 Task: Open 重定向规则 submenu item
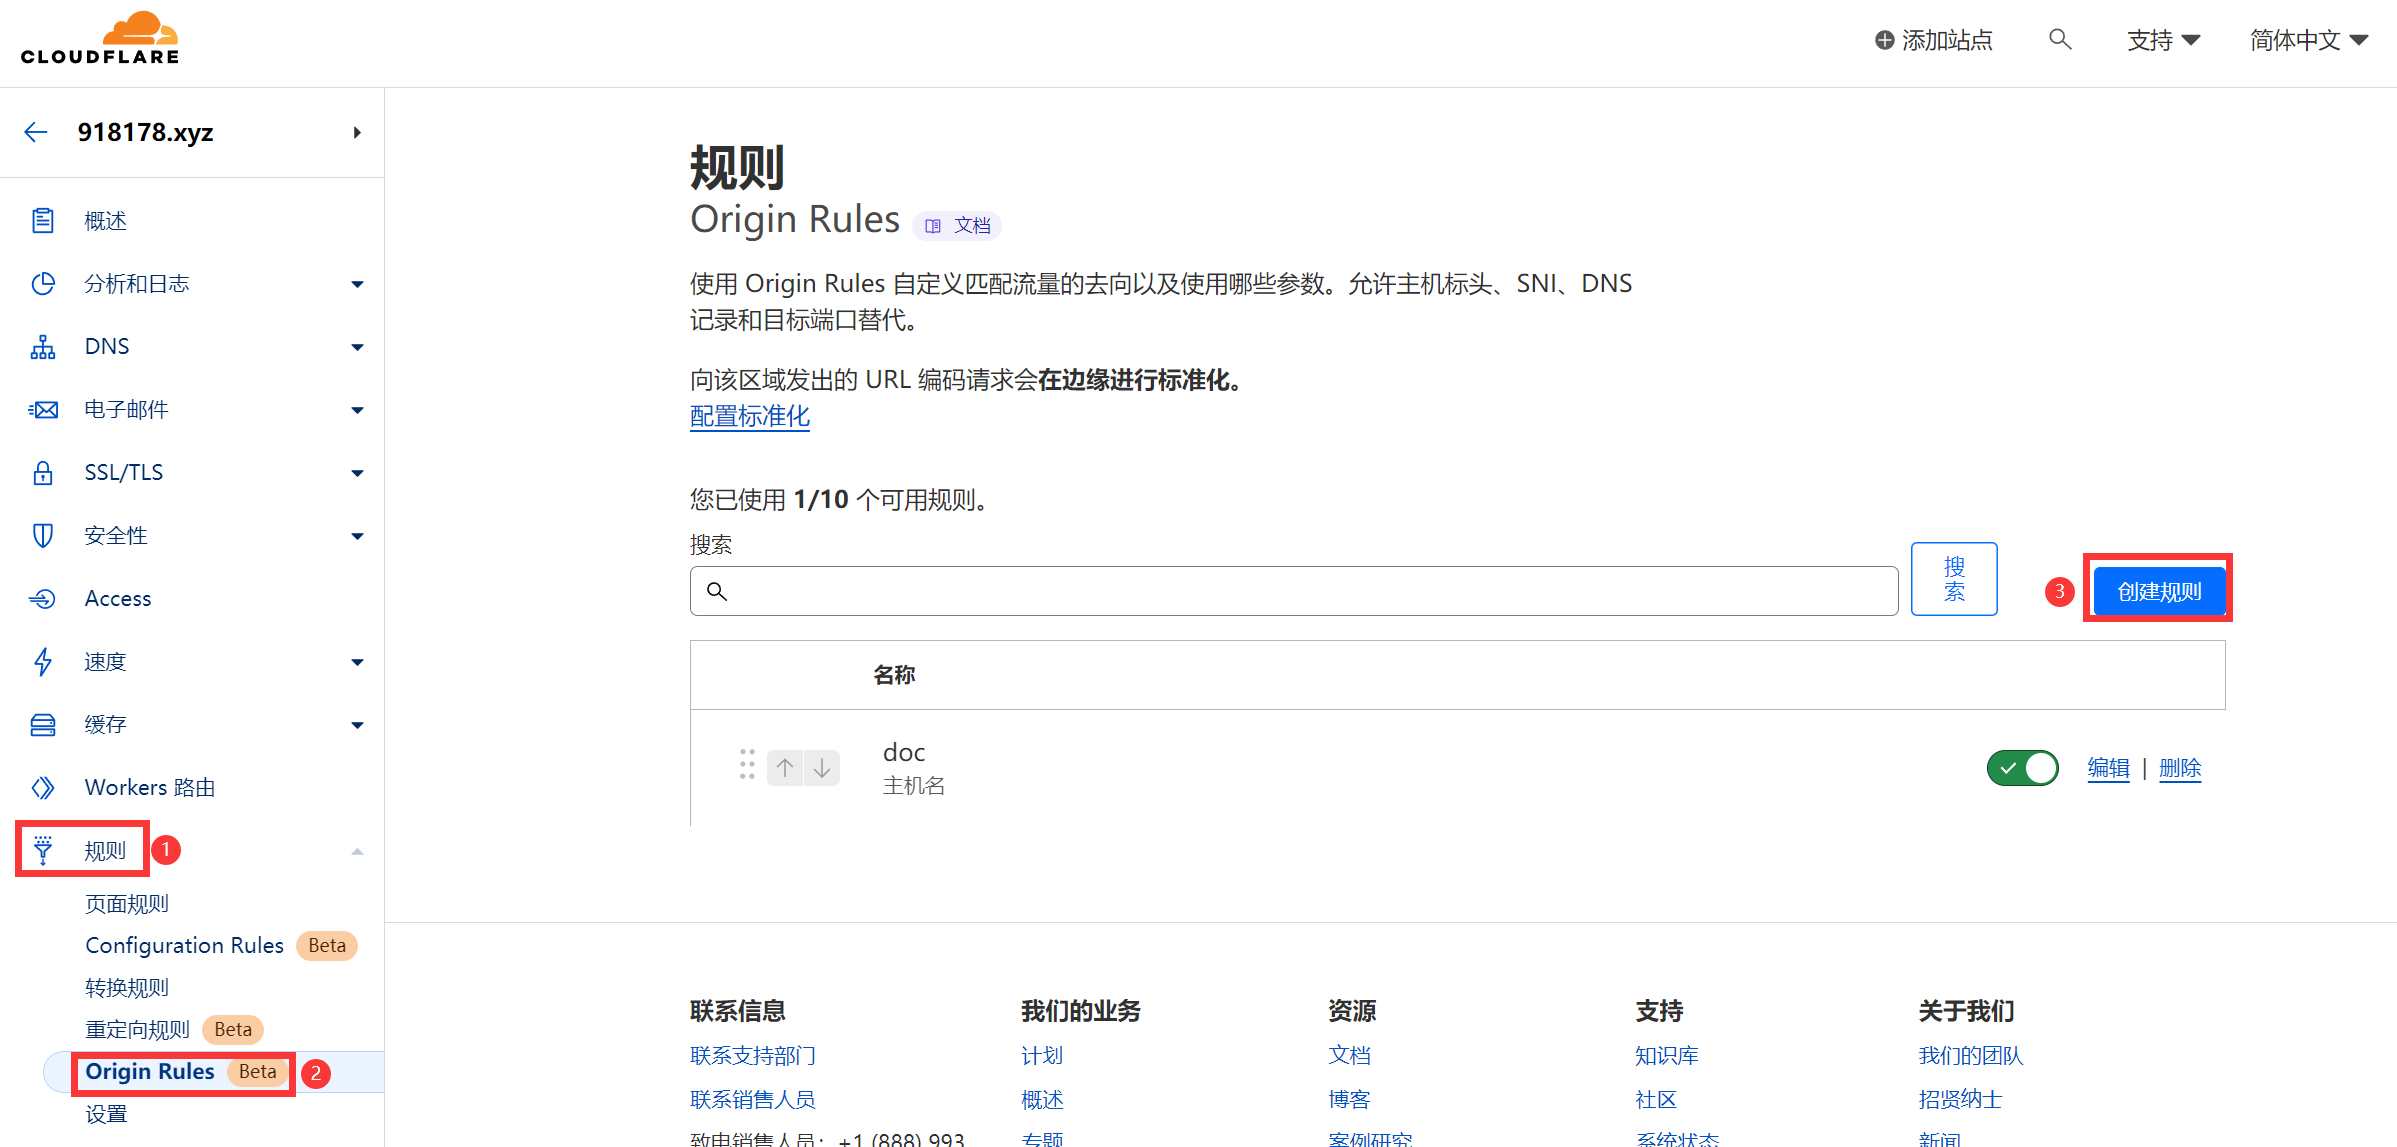tap(137, 1029)
